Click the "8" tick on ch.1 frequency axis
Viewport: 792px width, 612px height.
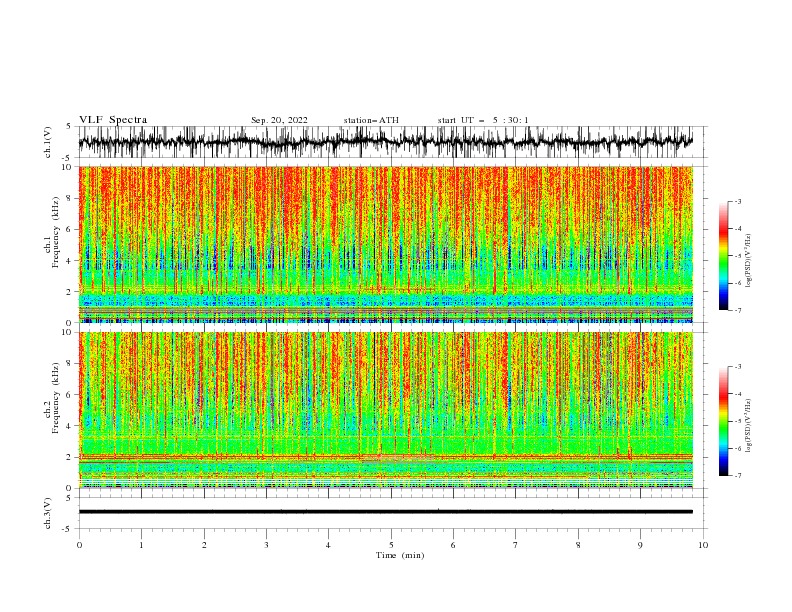[x=70, y=198]
